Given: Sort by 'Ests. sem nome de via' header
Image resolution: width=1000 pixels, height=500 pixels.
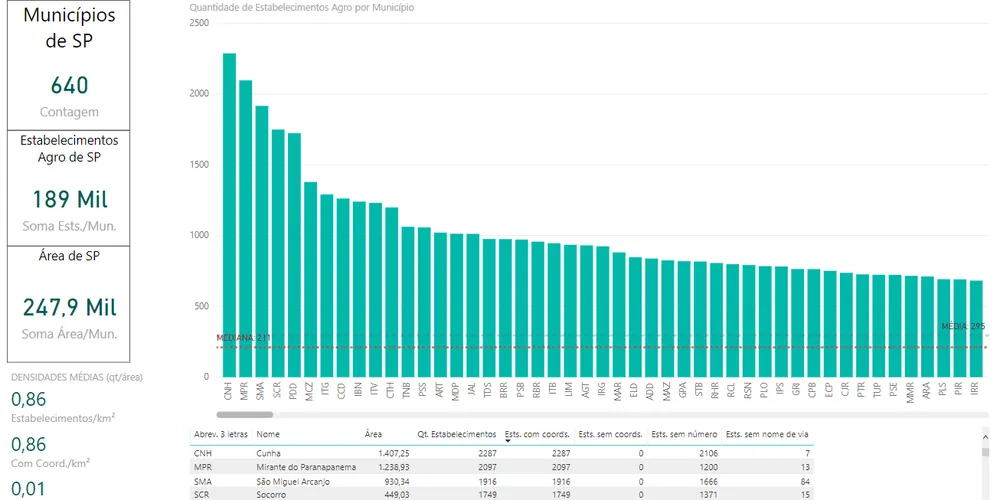Looking at the screenshot, I should (768, 434).
